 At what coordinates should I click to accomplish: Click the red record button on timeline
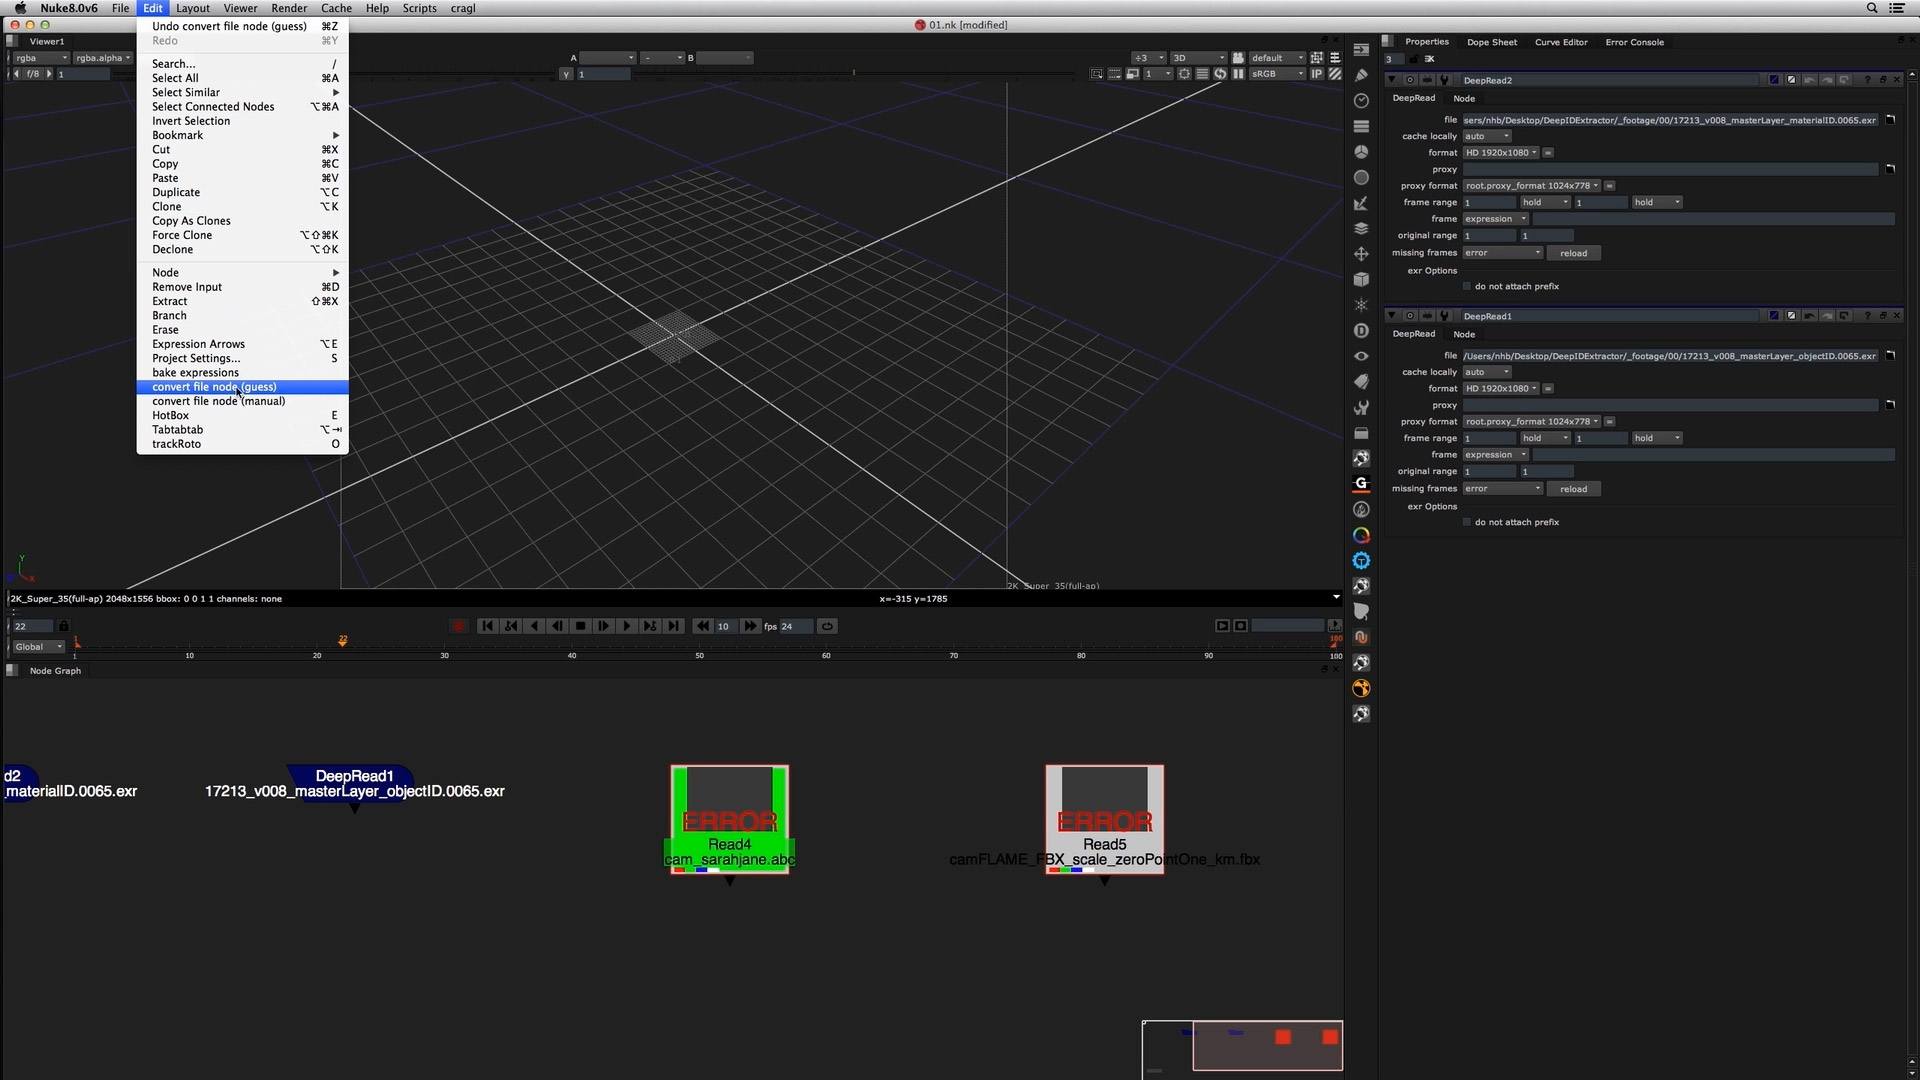point(458,626)
